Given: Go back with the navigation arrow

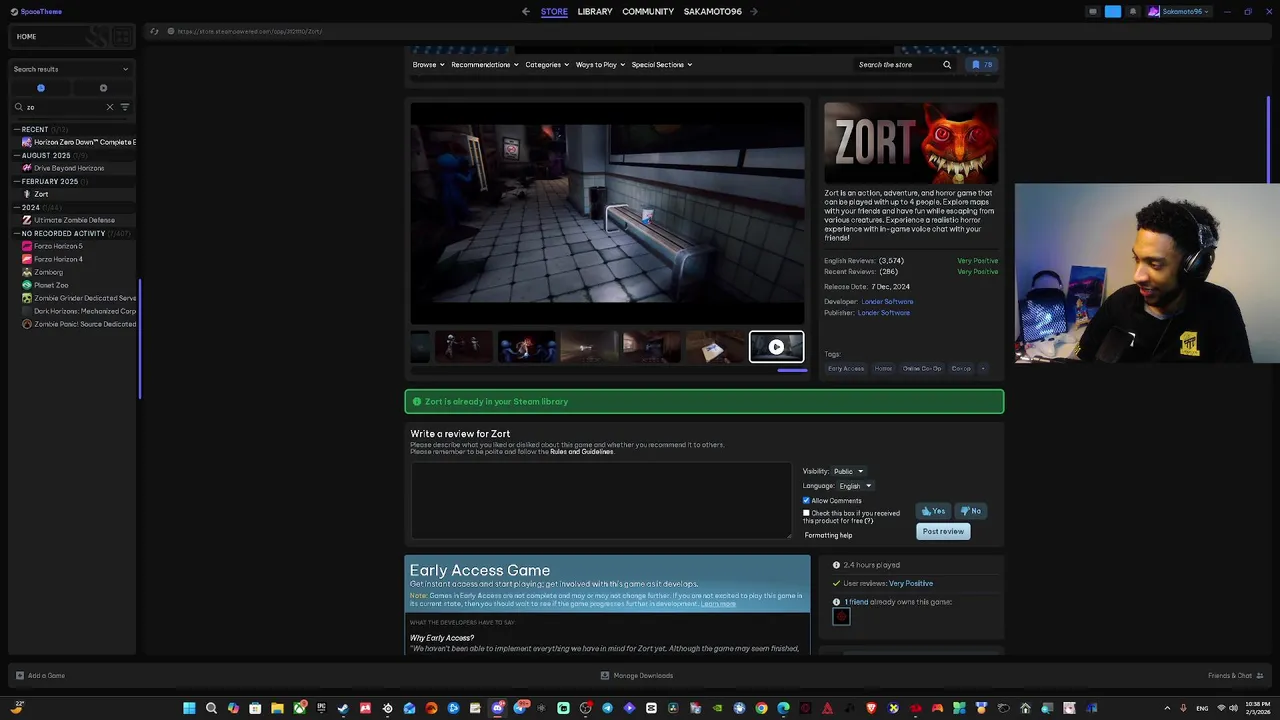Looking at the screenshot, I should pos(526,12).
